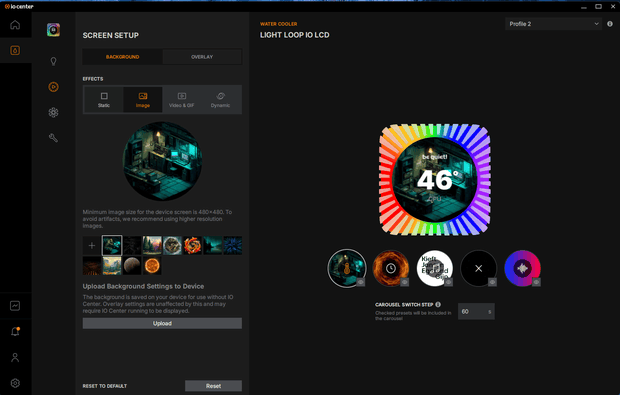Select the Image effect
This screenshot has width=620, height=395.
[x=143, y=100]
